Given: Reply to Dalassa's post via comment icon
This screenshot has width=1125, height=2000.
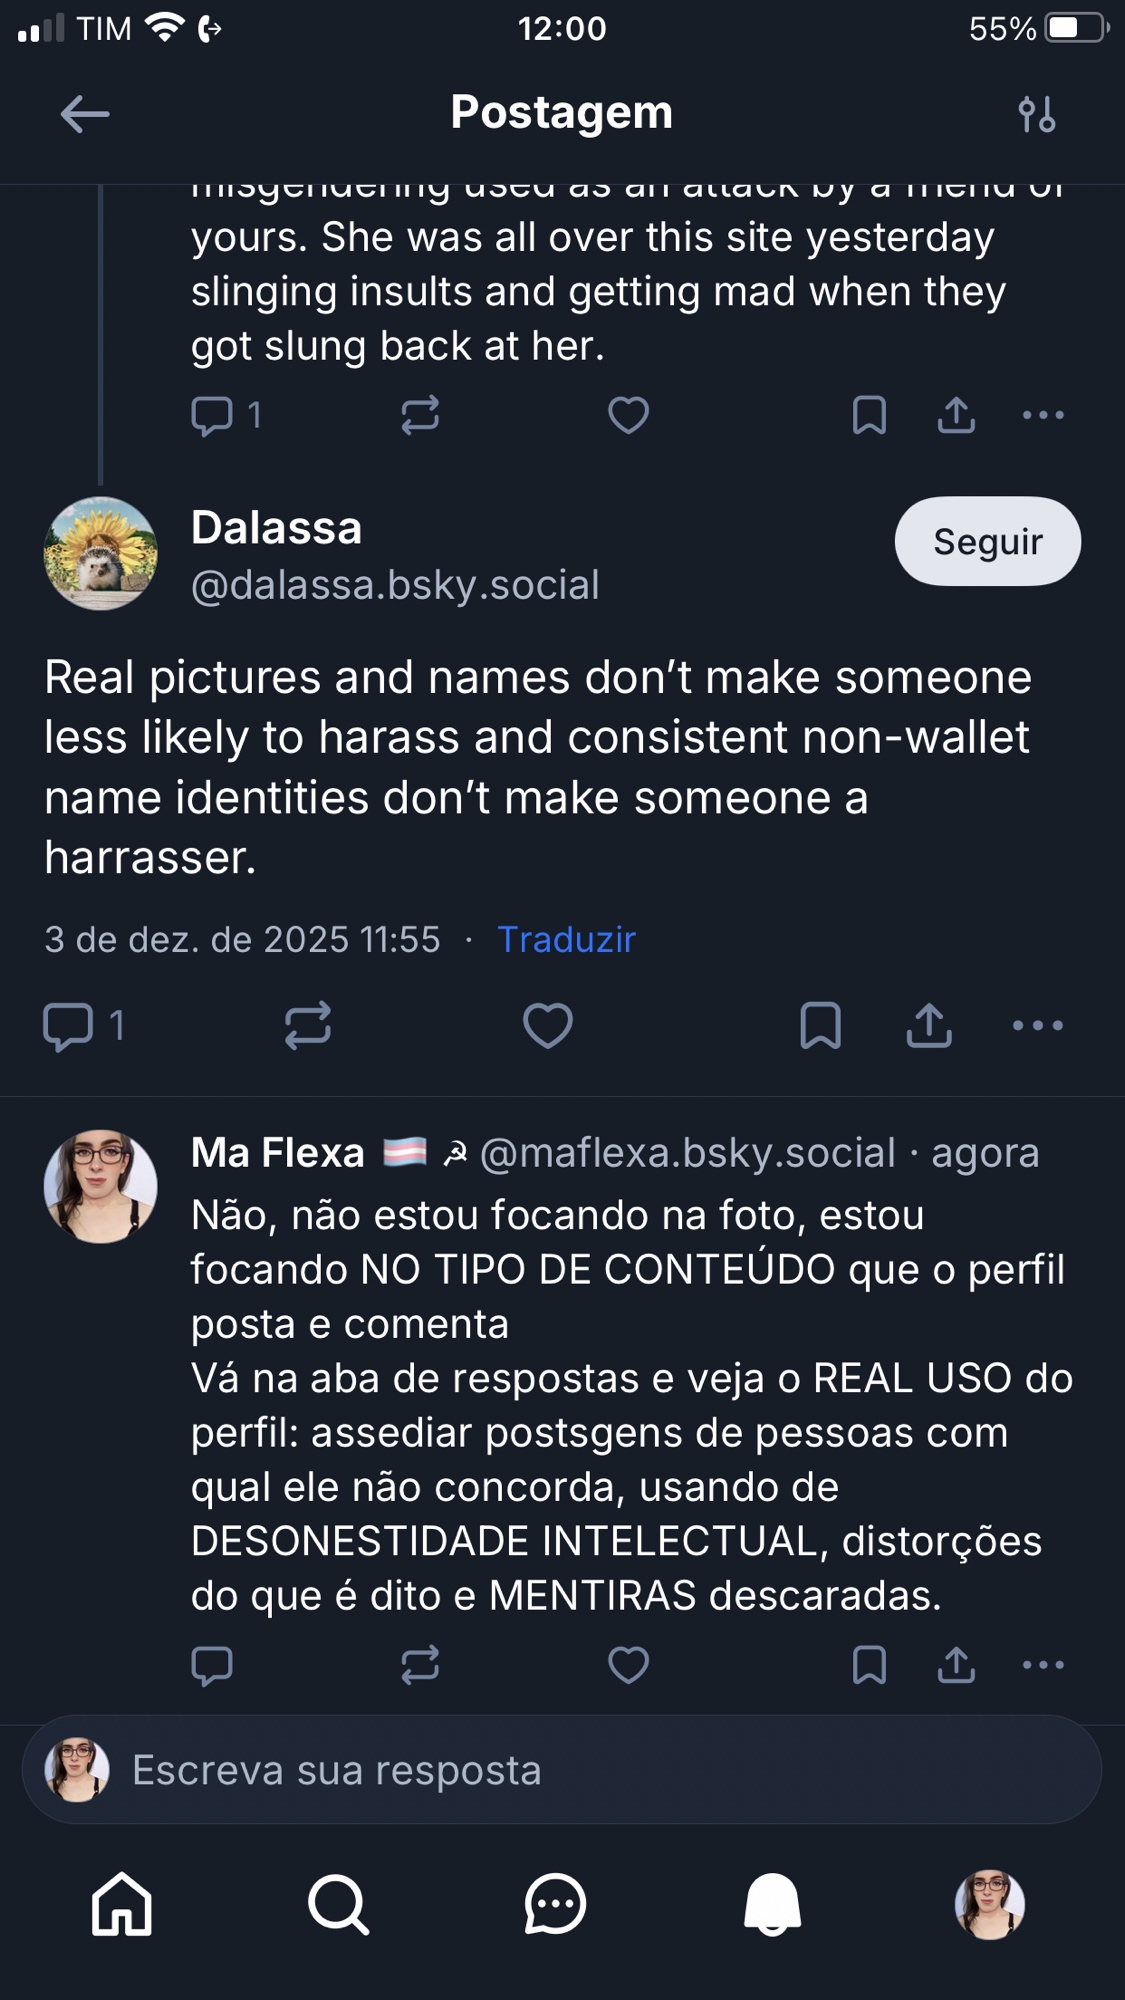Looking at the screenshot, I should click(68, 1026).
